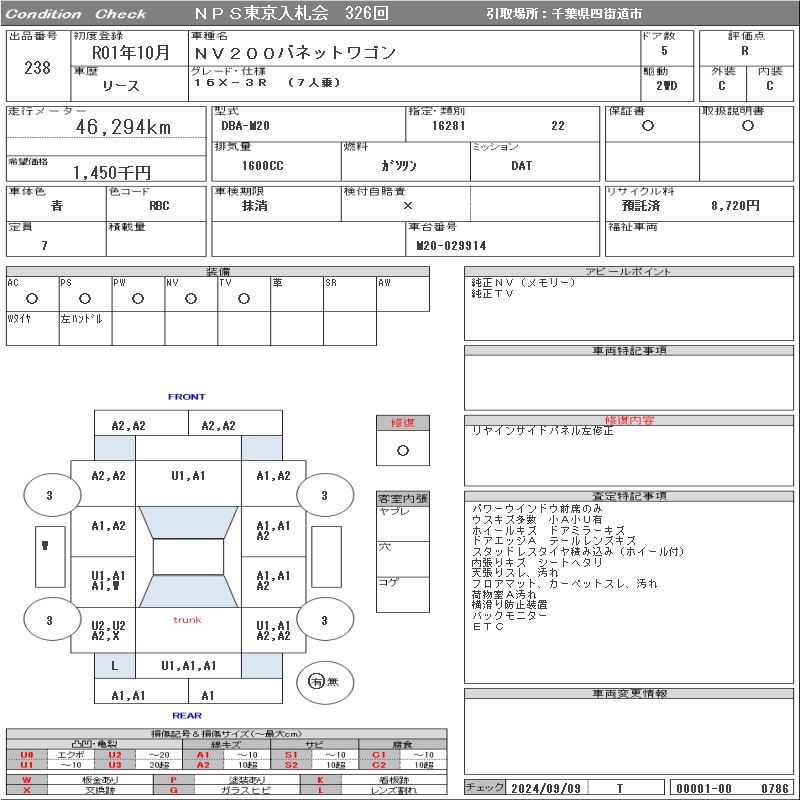Viewport: 800px width, 800px height.
Task: Click the U1,A1,A1 rear bumper panel
Action: 188,665
